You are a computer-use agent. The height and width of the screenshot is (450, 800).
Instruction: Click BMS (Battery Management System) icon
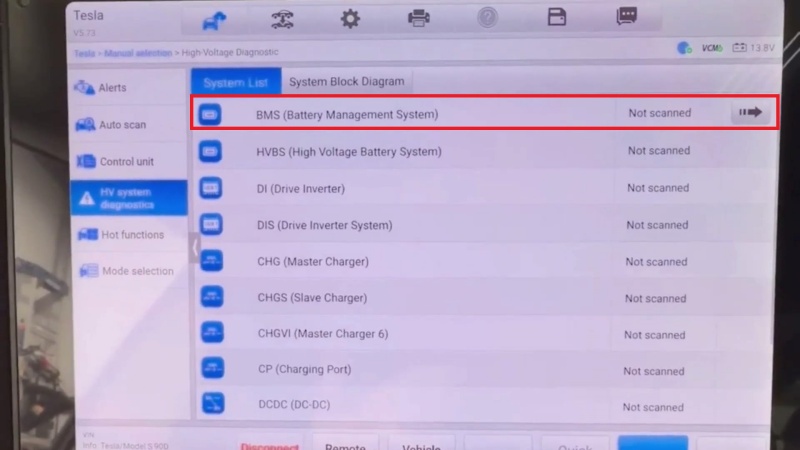click(x=210, y=114)
